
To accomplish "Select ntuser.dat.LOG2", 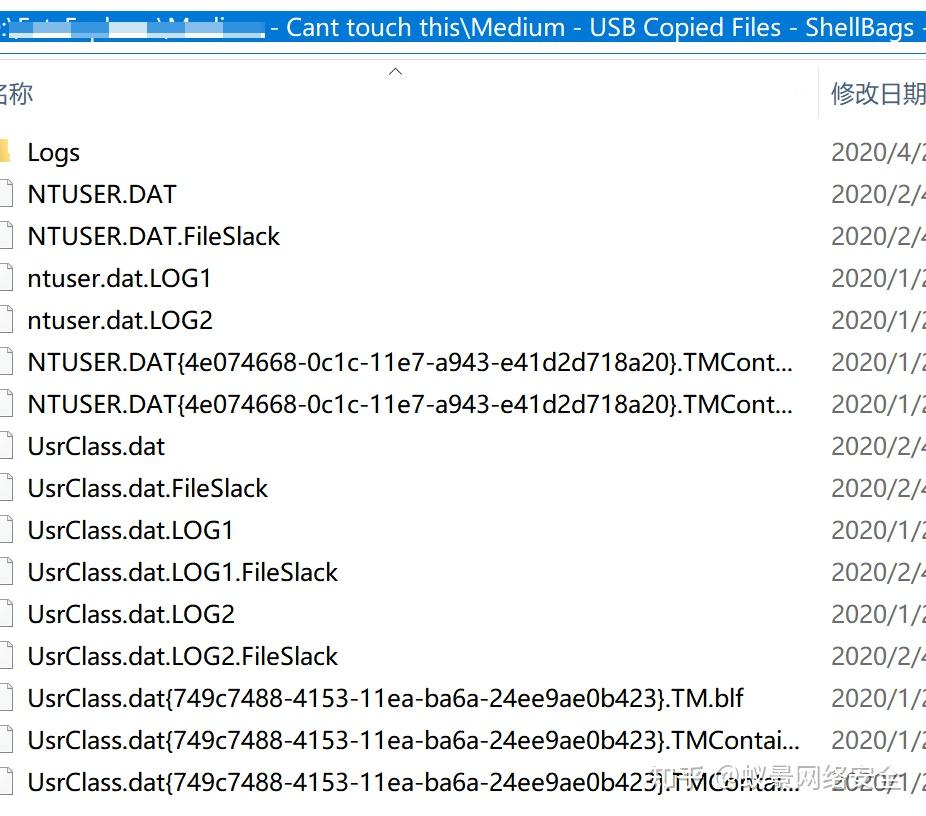I will tap(120, 320).
